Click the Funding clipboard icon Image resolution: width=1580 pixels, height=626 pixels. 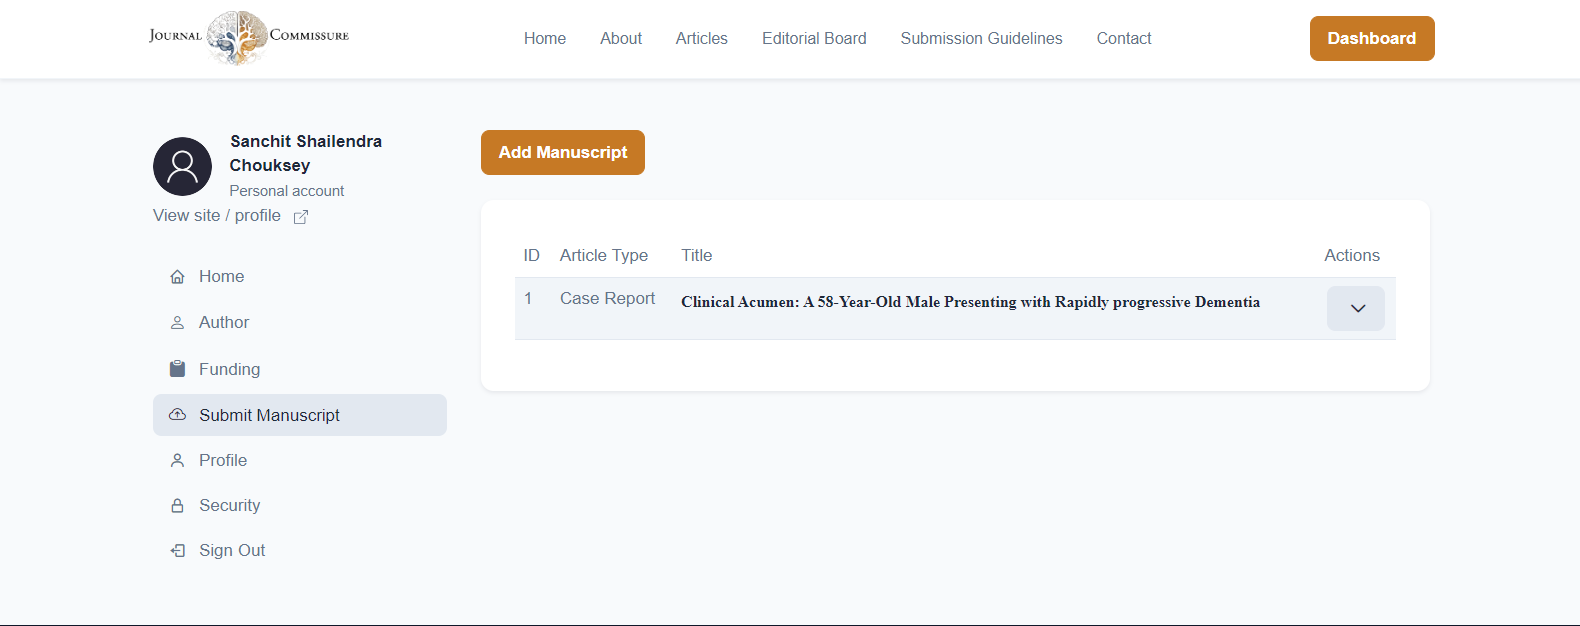[x=177, y=369]
